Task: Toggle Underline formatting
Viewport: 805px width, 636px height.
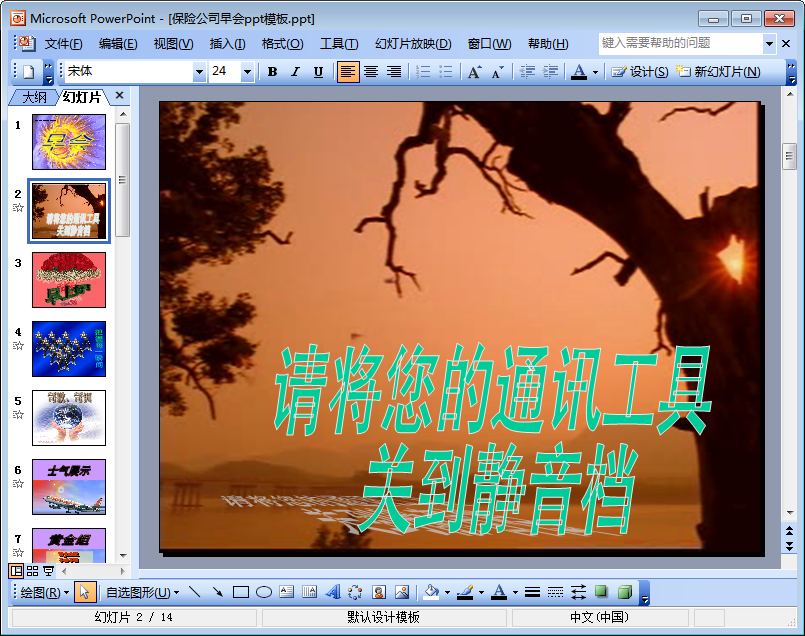Action: [x=318, y=72]
